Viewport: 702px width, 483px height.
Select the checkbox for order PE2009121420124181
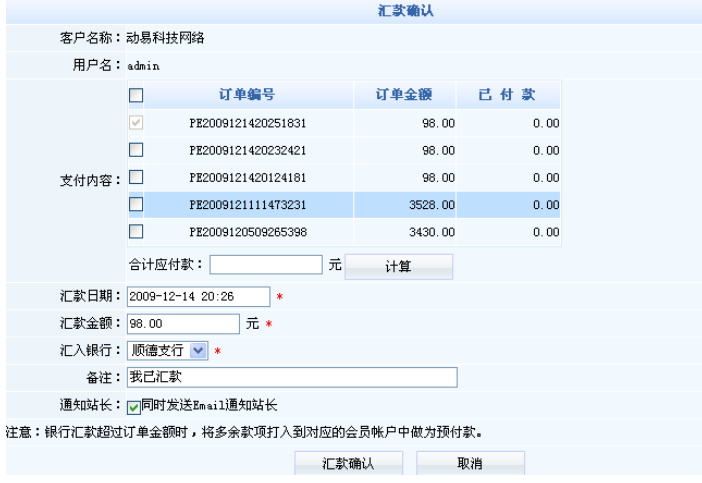136,177
